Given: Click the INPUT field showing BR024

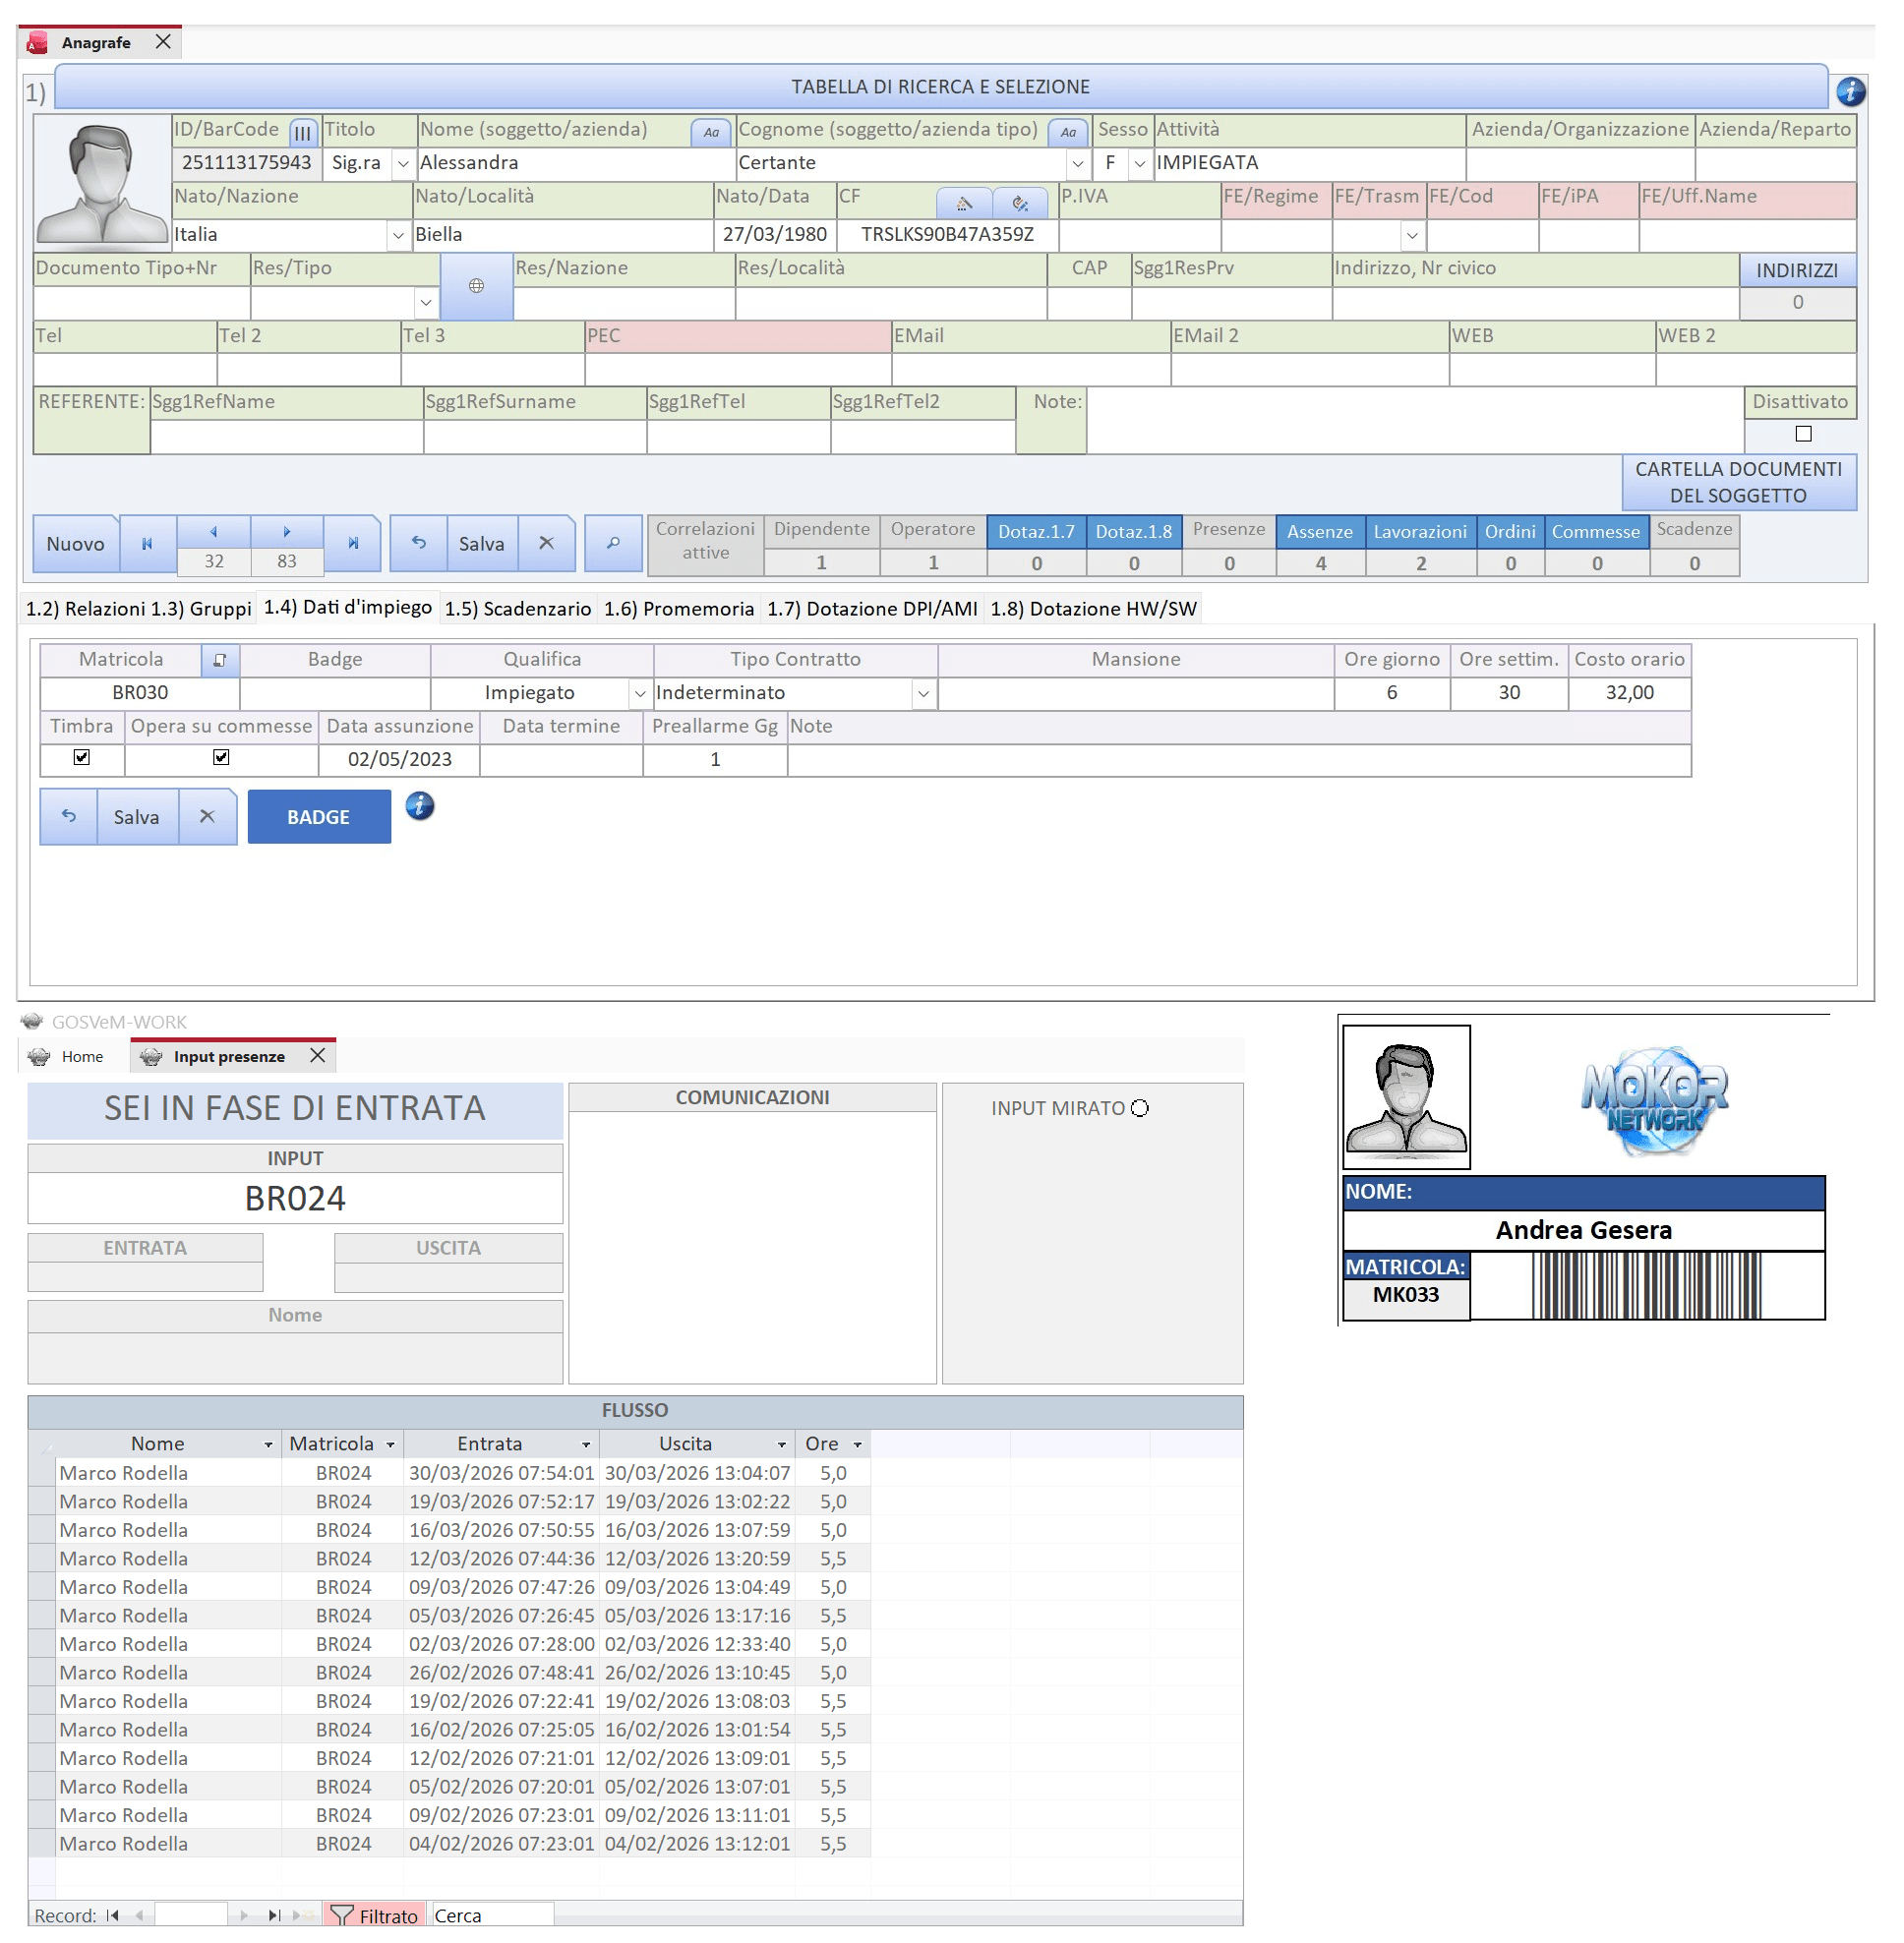Looking at the screenshot, I should 295,1198.
